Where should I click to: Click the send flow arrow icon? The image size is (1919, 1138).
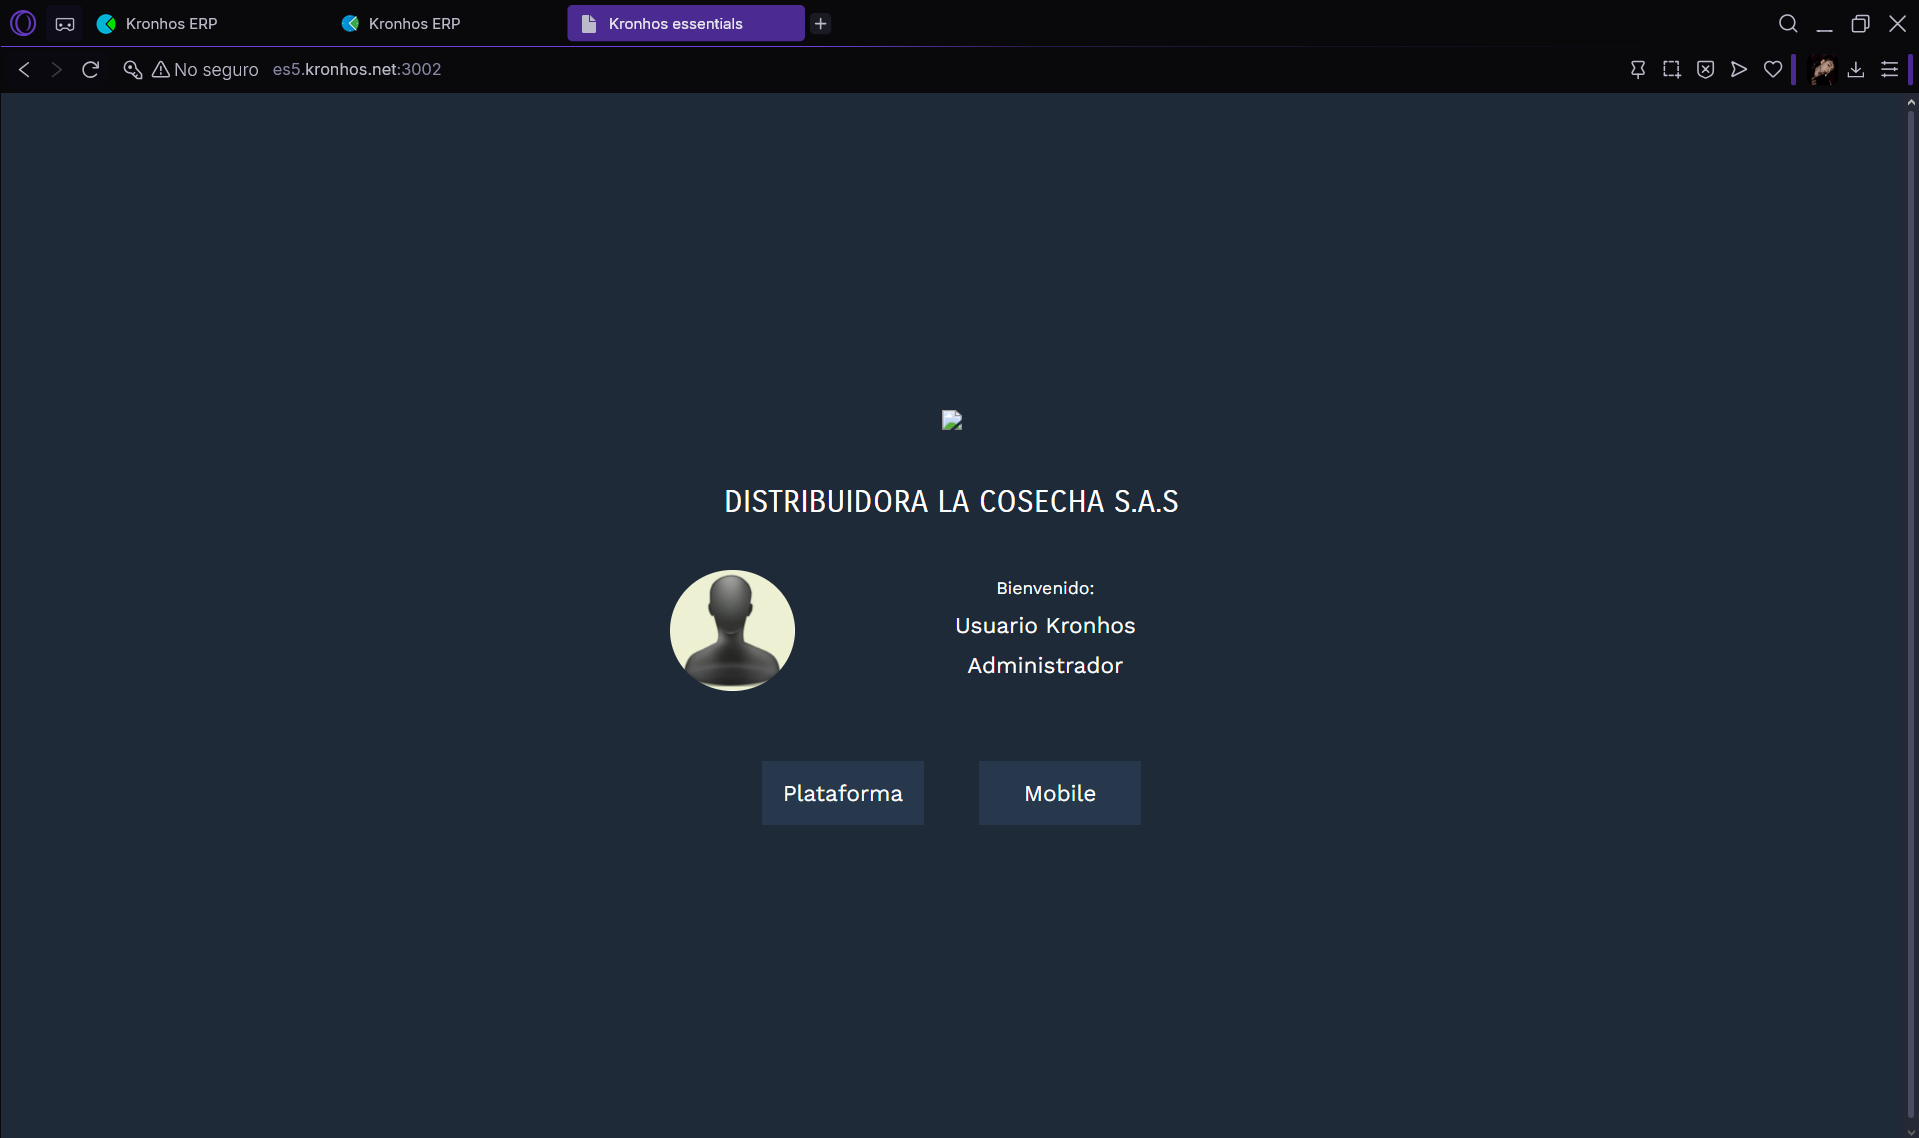click(x=1739, y=69)
